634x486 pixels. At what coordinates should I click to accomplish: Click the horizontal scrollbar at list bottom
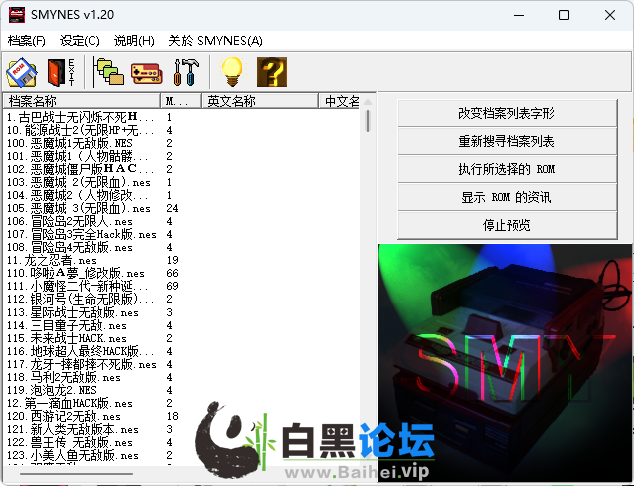76,473
